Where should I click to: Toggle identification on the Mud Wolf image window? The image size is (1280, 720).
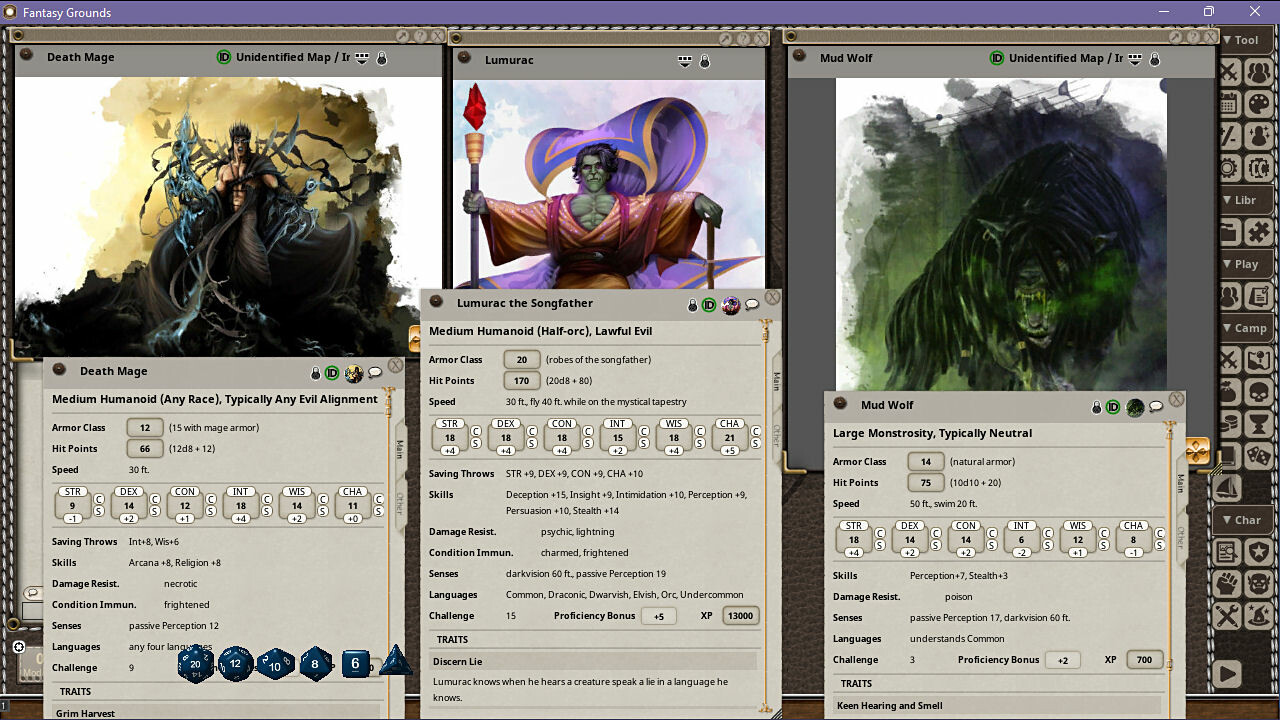pos(996,58)
